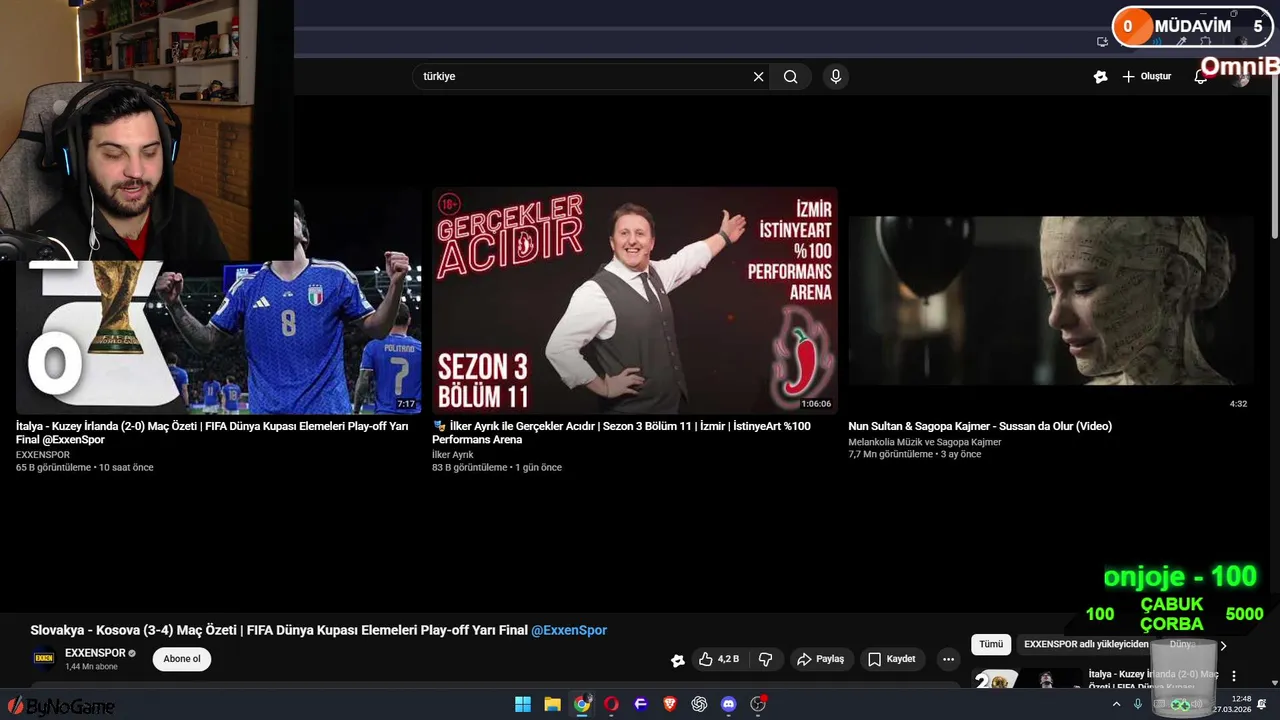
Task: Open OBS Studio from the taskbar
Action: 758,704
